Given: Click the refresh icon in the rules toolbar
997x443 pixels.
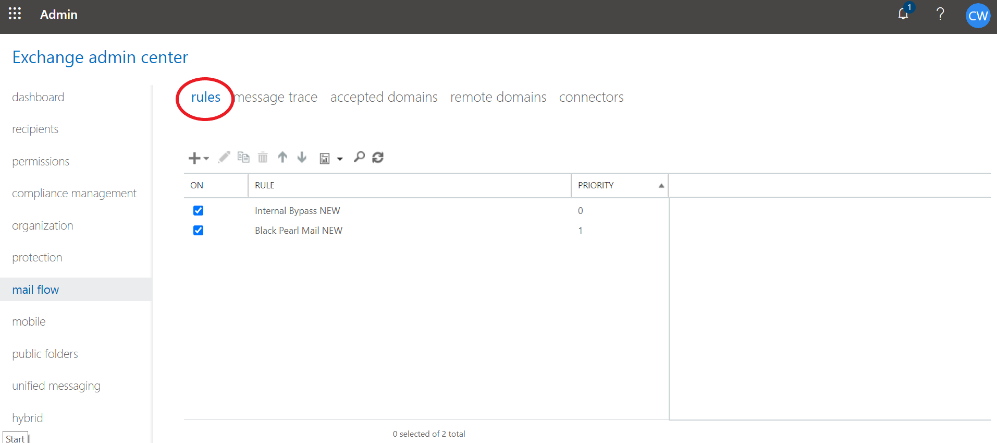Looking at the screenshot, I should 378,158.
